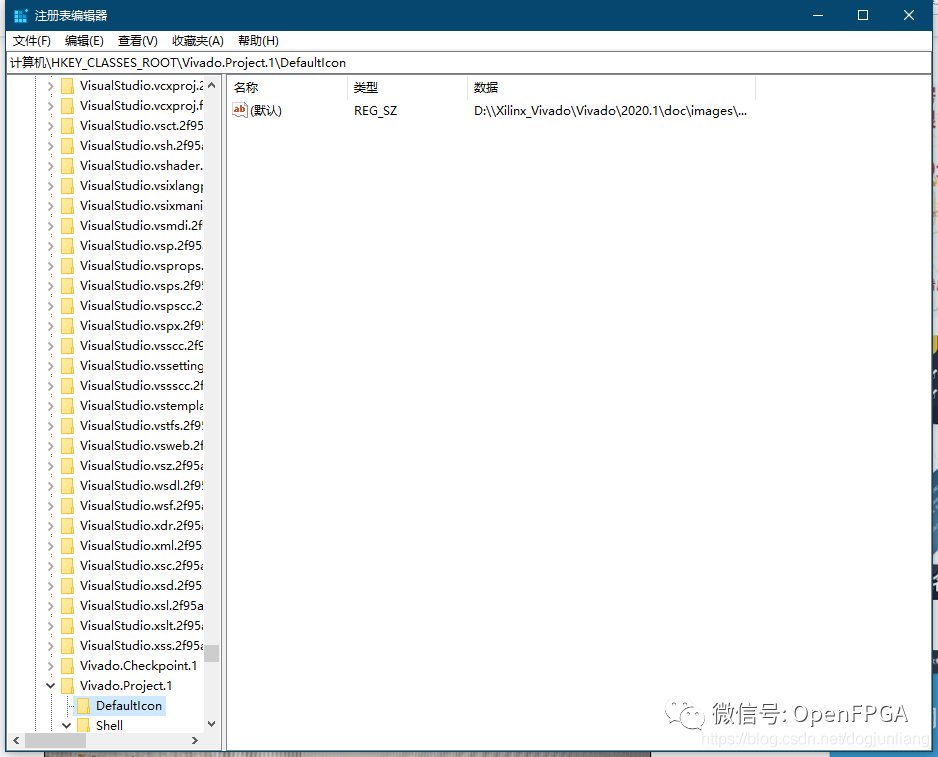Select the VisualStudio.vstempla folder icon

pyautogui.click(x=68, y=406)
